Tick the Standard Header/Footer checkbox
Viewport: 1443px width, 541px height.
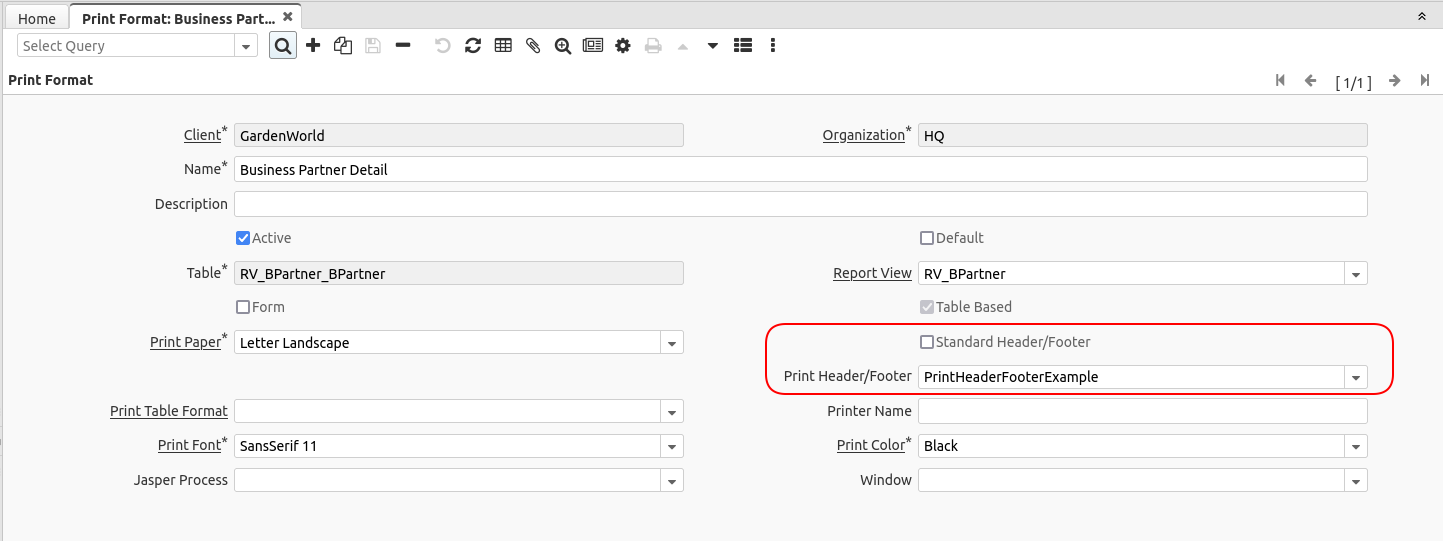927,342
